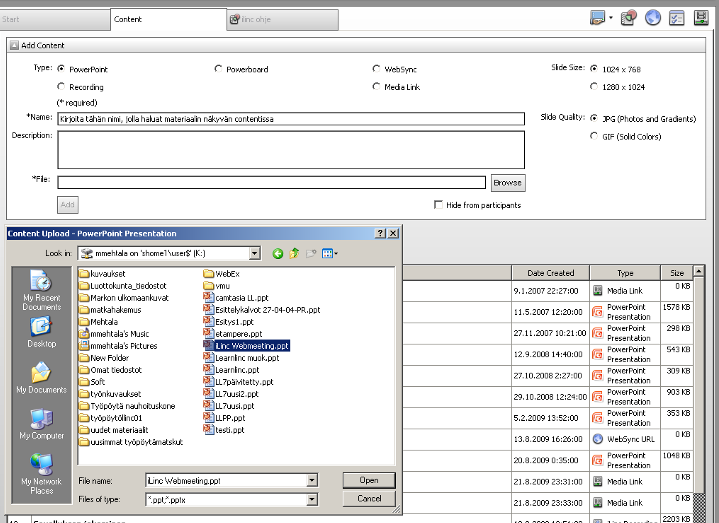Image resolution: width=719 pixels, height=523 pixels.
Task: Sort by Date Created column header
Action: 550,273
